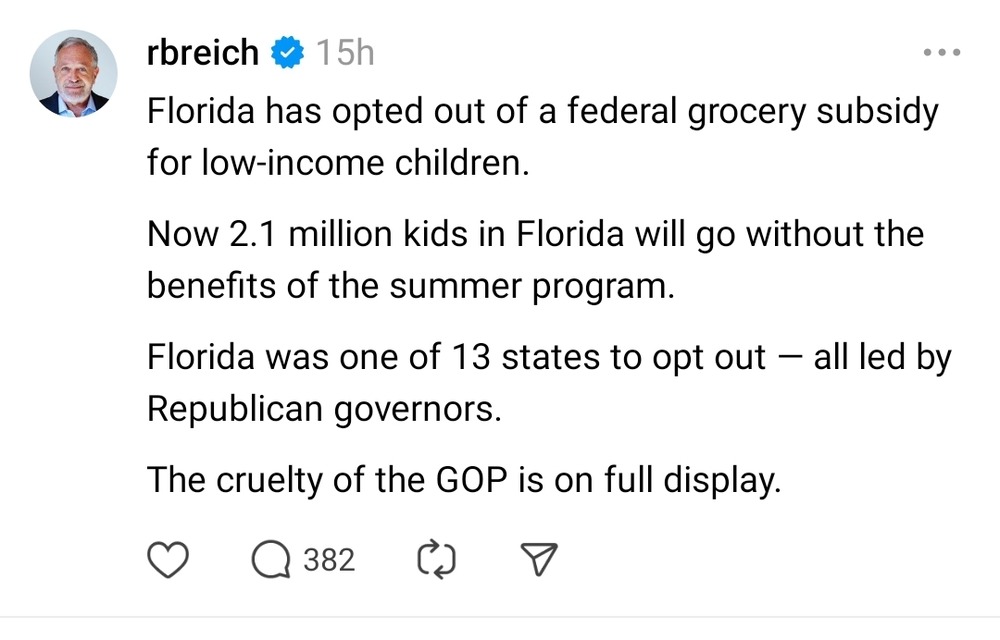Like the post with the heart icon
Screen dimensions: 1000x640
click(x=168, y=560)
